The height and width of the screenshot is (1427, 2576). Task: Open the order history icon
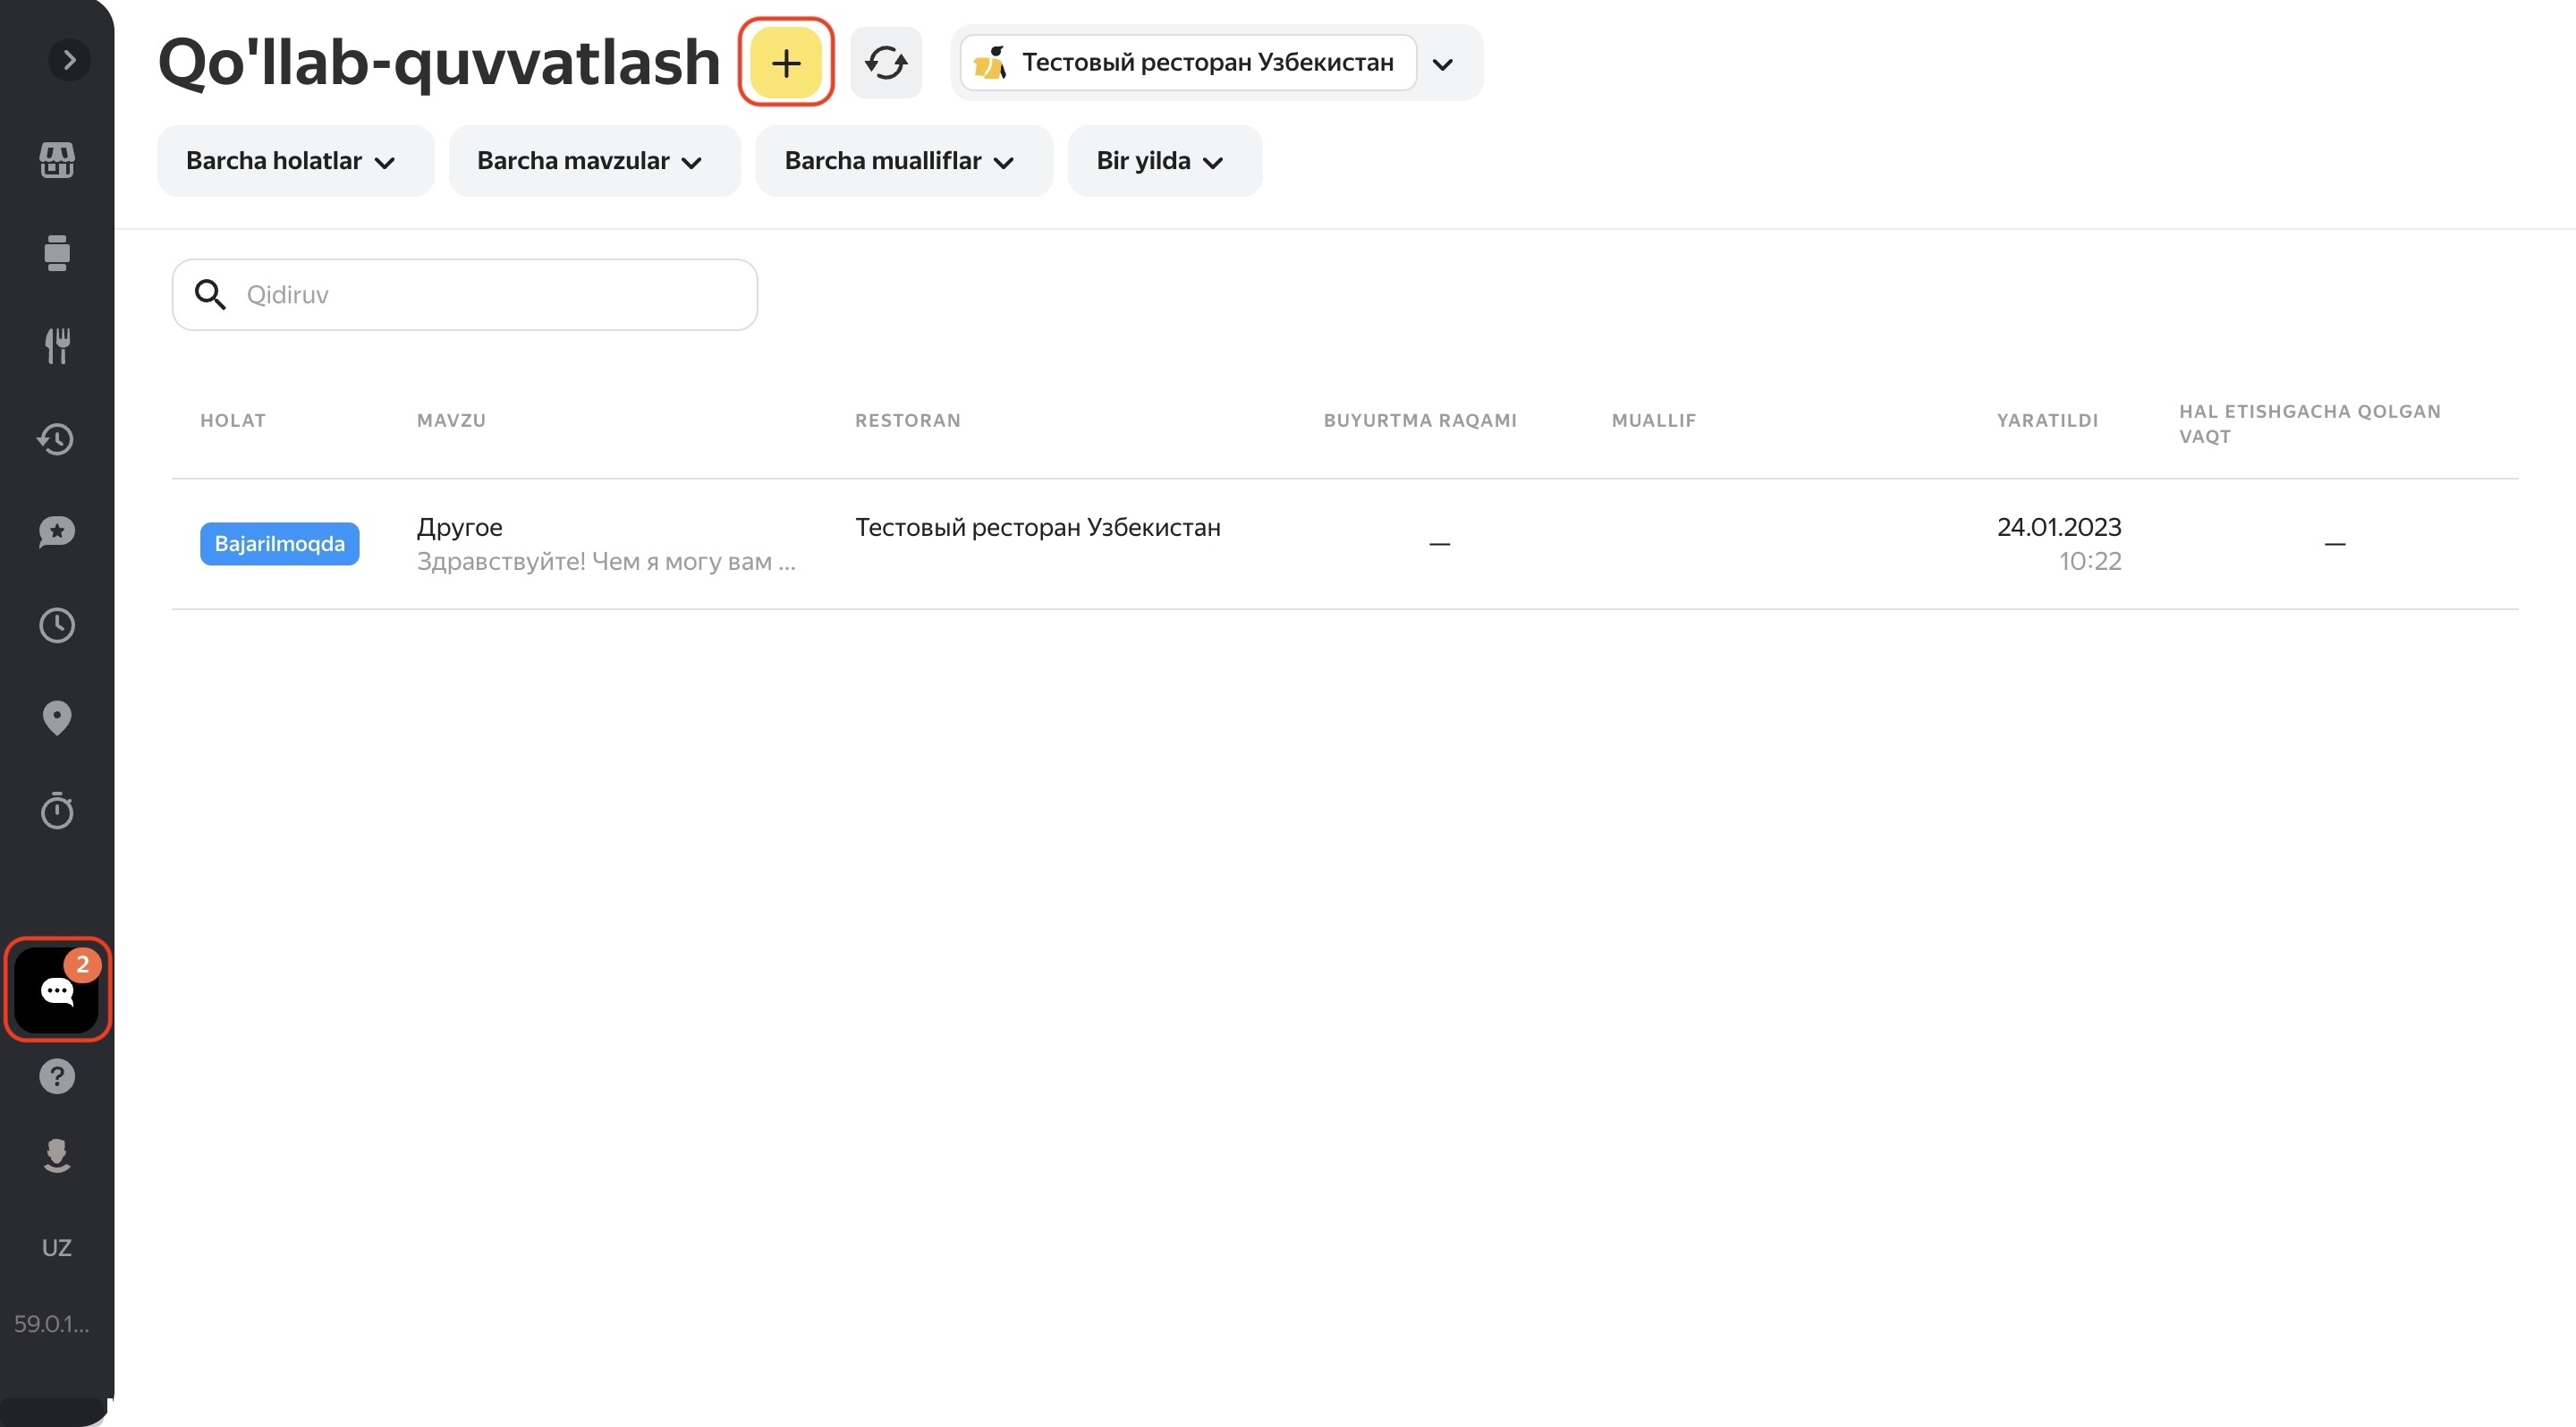(x=57, y=439)
